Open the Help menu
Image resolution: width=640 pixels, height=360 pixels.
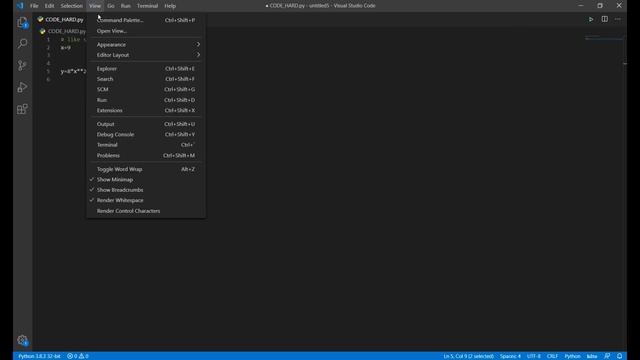pos(170,6)
